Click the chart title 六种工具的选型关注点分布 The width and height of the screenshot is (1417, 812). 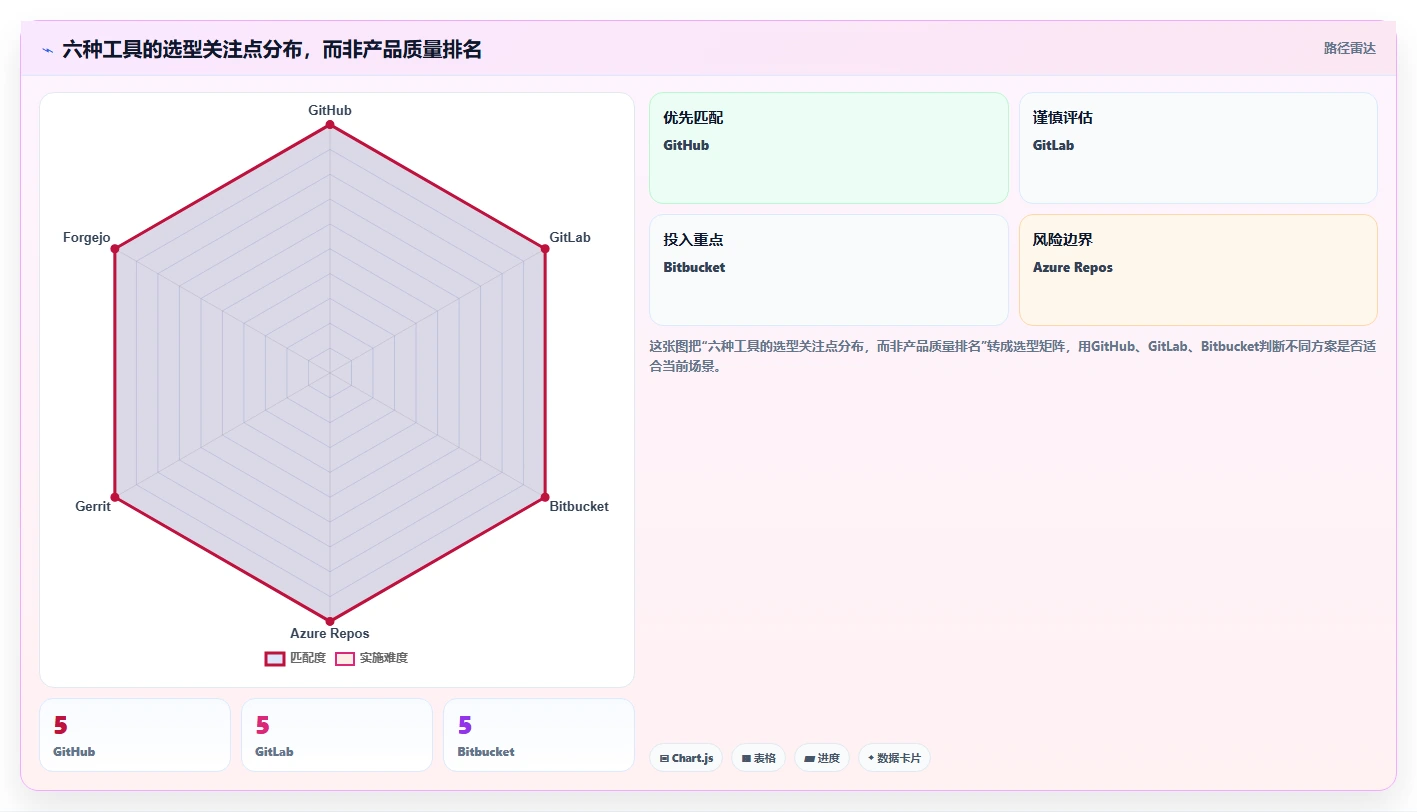[272, 49]
